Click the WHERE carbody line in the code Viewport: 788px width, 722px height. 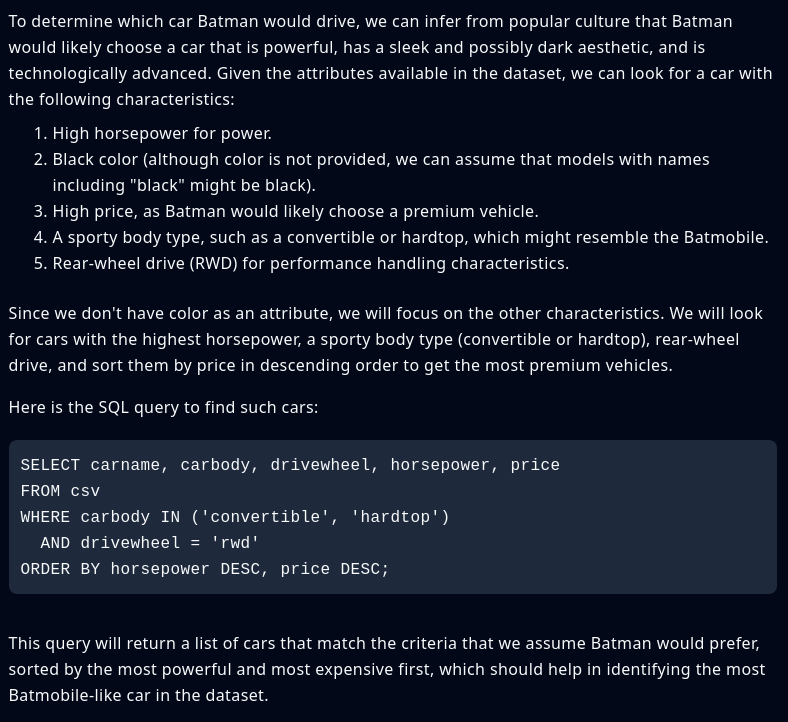(x=235, y=517)
